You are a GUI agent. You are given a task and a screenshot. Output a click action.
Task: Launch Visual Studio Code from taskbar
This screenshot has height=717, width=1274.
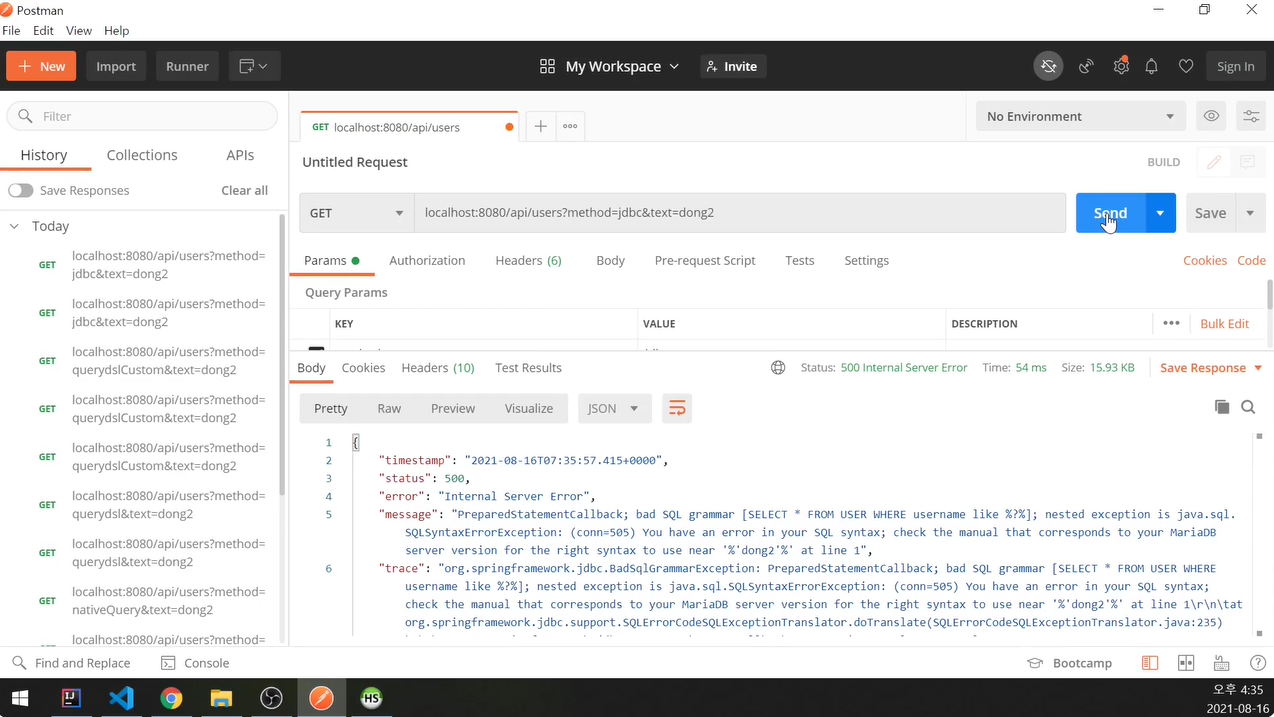coord(121,697)
